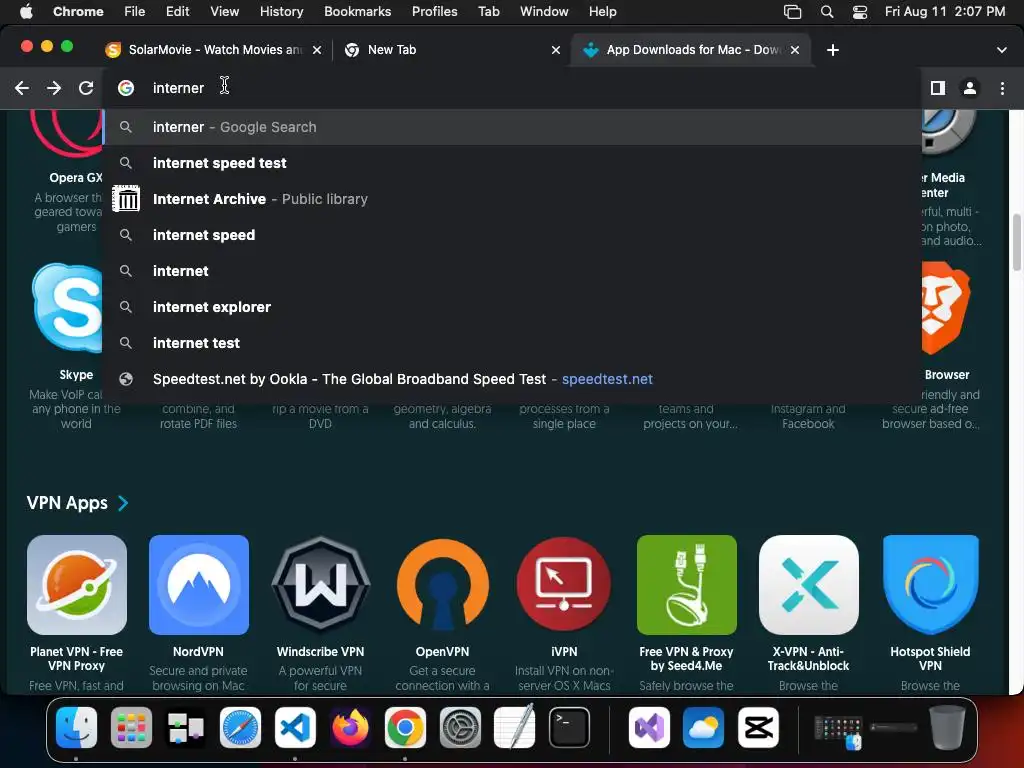
Task: Open Brave Browser app icon
Action: coord(946,307)
